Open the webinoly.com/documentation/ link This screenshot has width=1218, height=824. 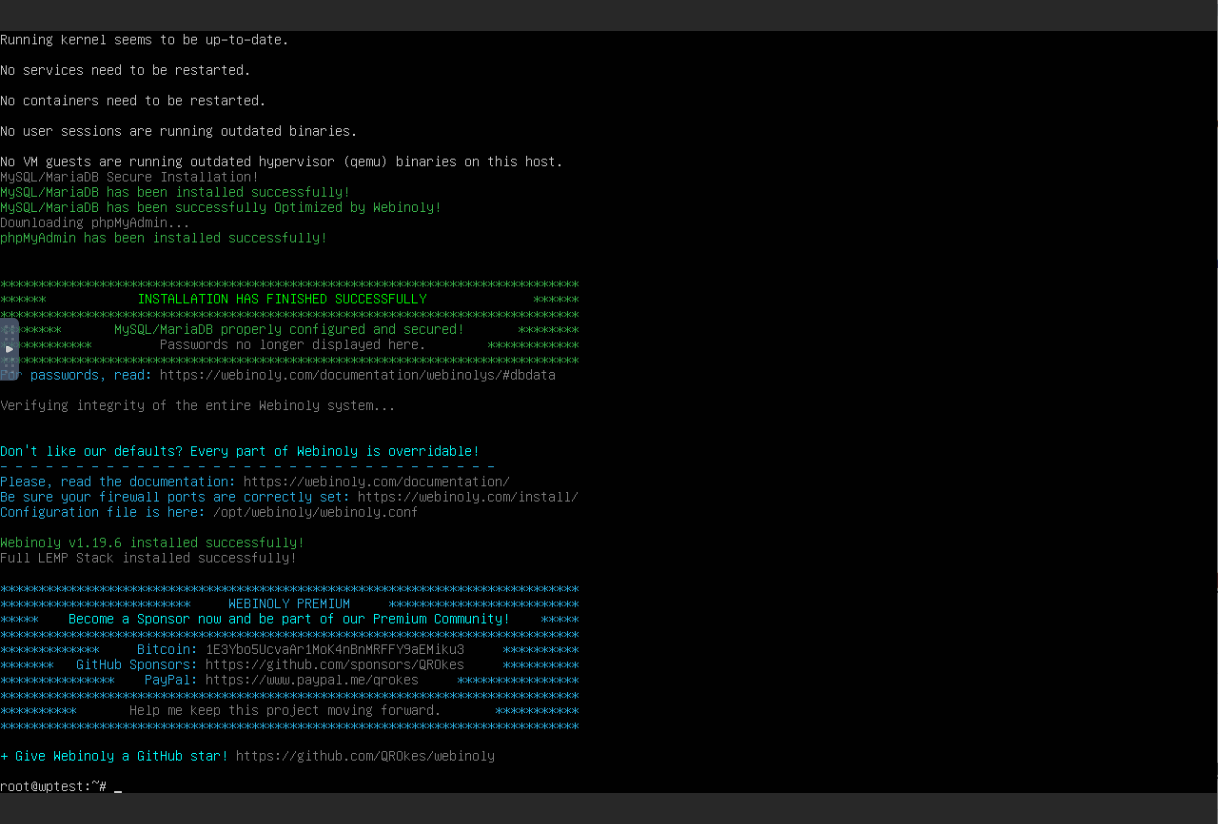click(376, 481)
